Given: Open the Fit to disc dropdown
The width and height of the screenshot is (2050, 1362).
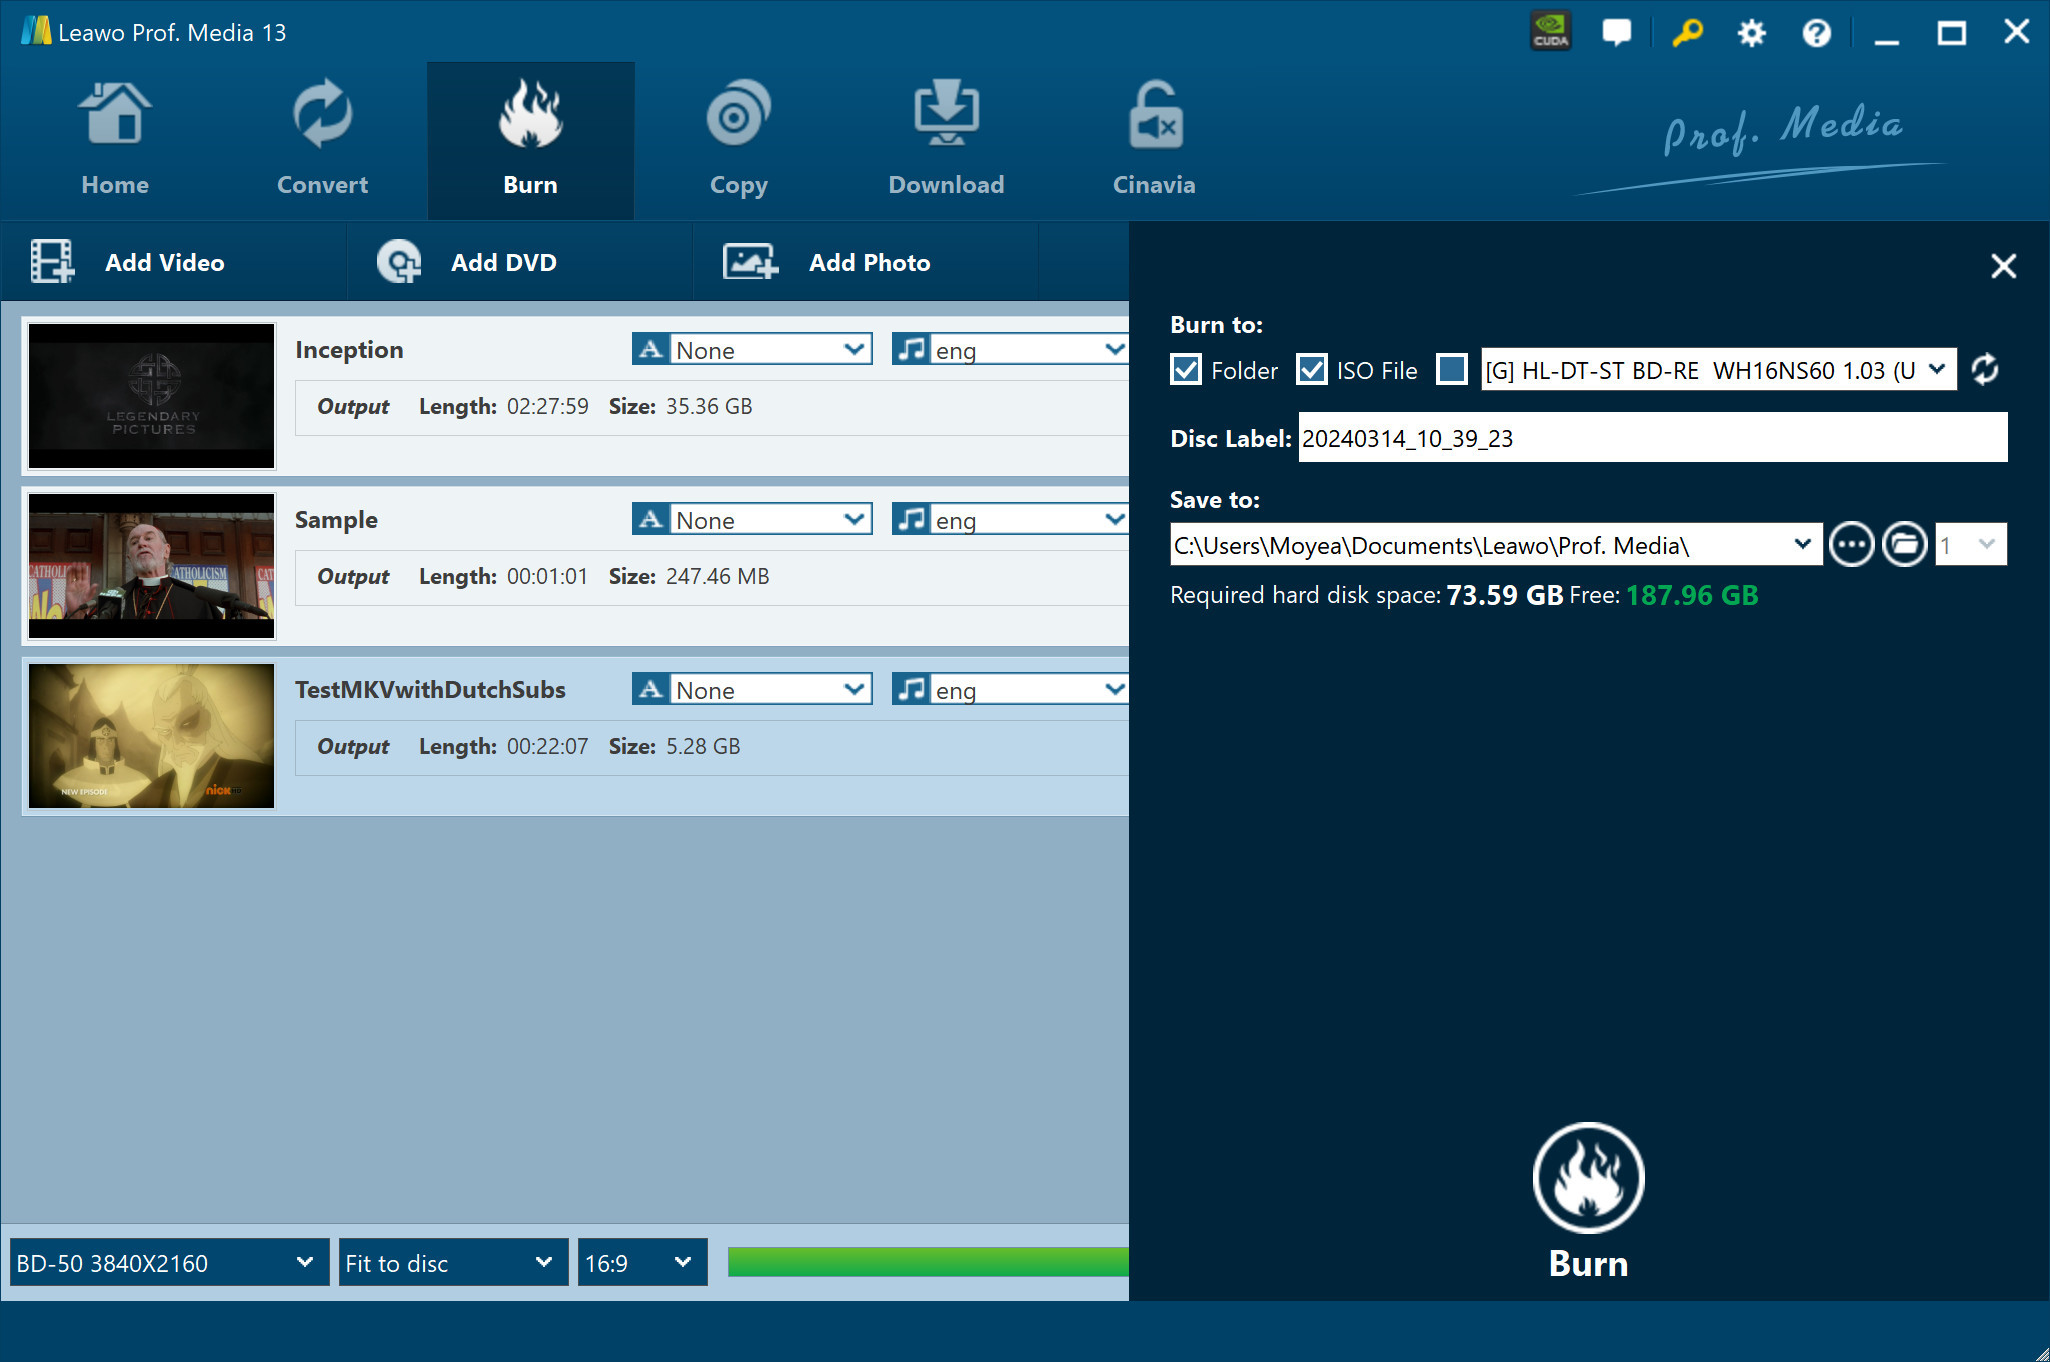Looking at the screenshot, I should pos(452,1263).
